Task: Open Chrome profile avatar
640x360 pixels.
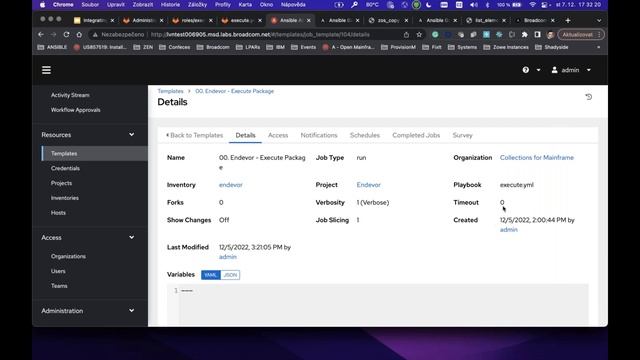Action: [550, 35]
